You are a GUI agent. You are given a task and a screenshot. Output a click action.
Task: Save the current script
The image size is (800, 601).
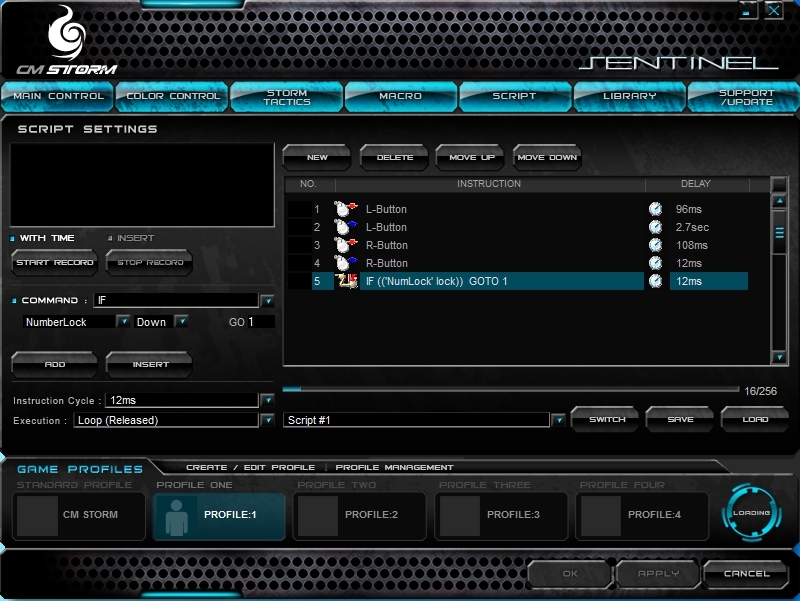click(x=680, y=419)
